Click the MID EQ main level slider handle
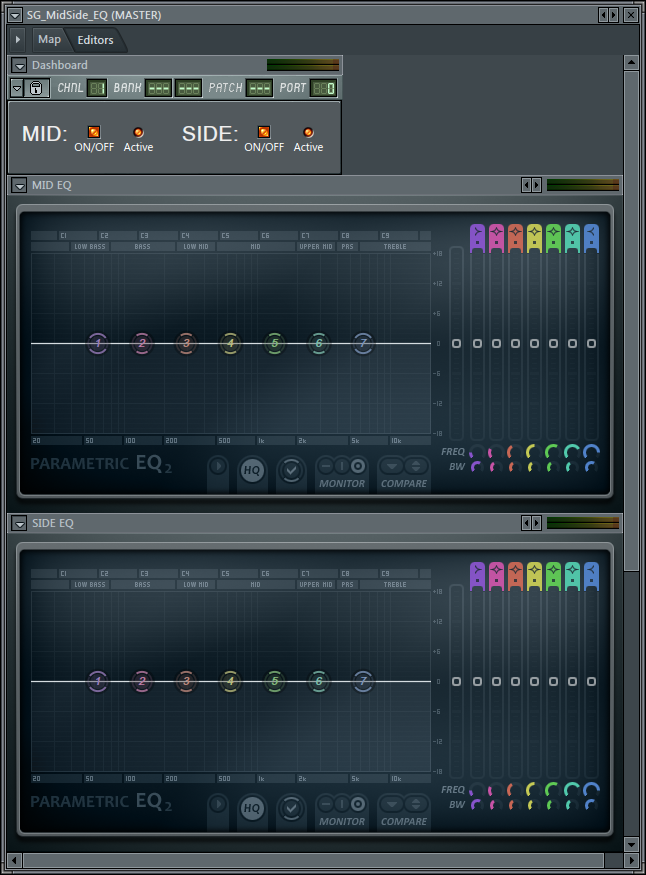The image size is (646, 875). (456, 344)
